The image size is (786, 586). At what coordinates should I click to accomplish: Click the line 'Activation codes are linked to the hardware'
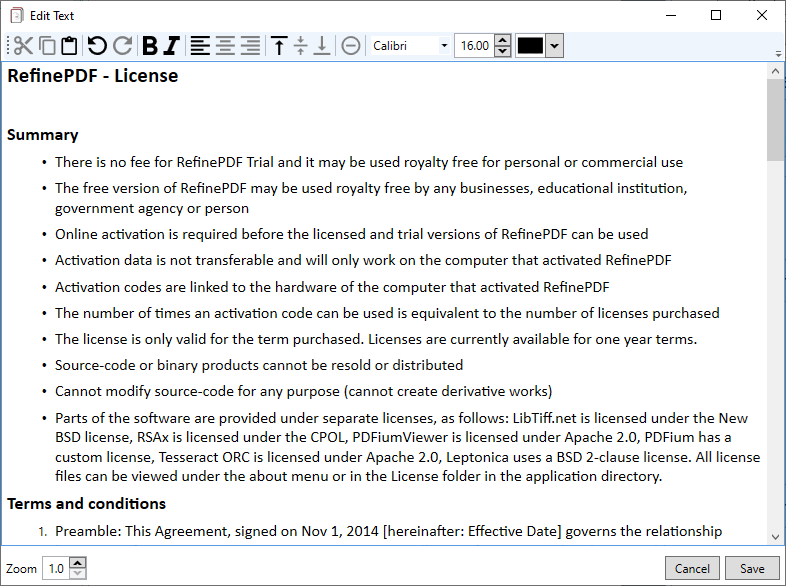point(332,287)
